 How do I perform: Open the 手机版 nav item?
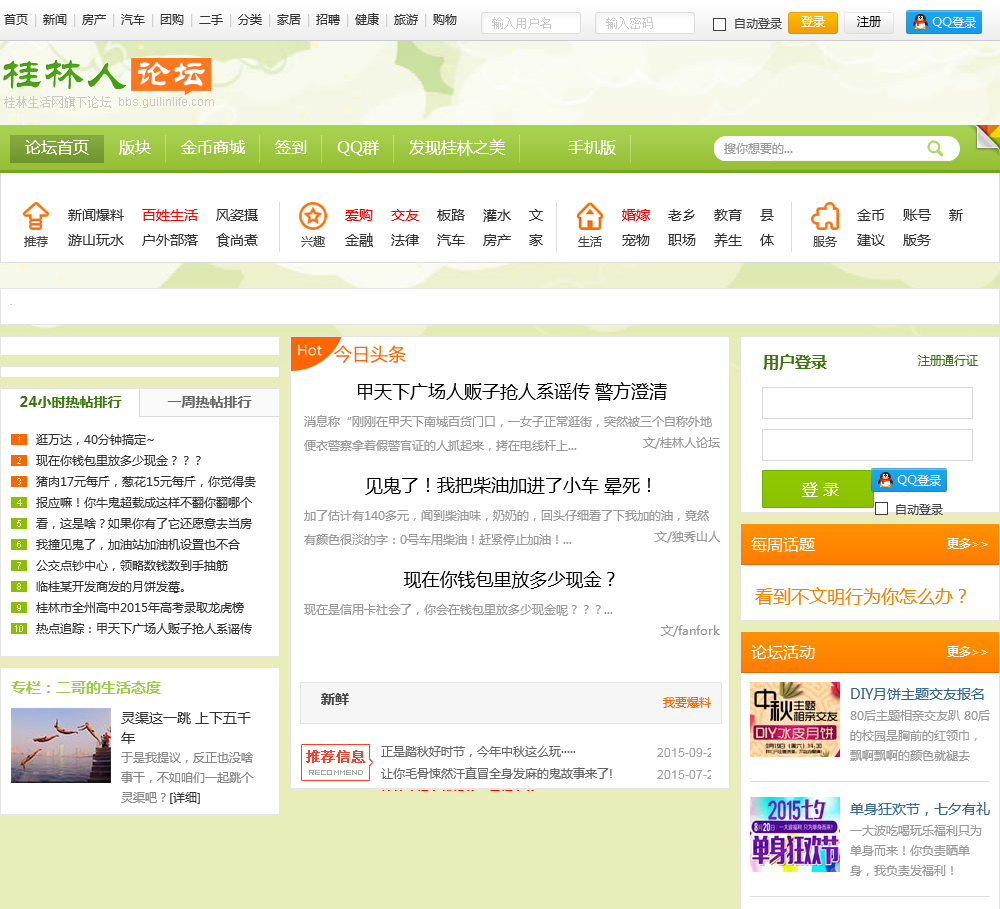point(592,148)
